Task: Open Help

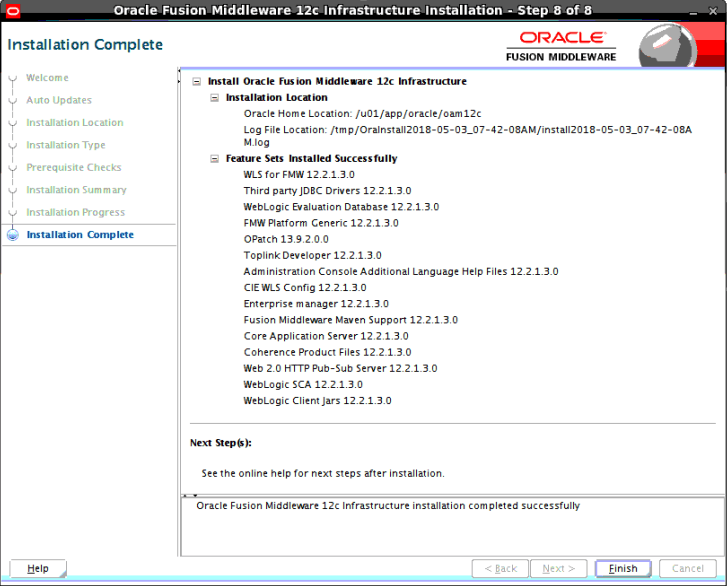Action: tap(38, 568)
